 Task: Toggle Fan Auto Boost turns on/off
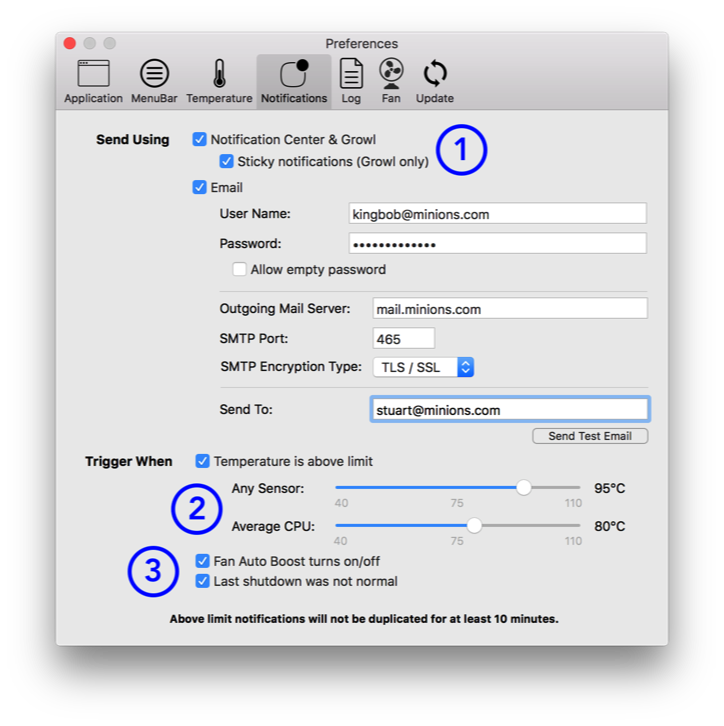203,561
